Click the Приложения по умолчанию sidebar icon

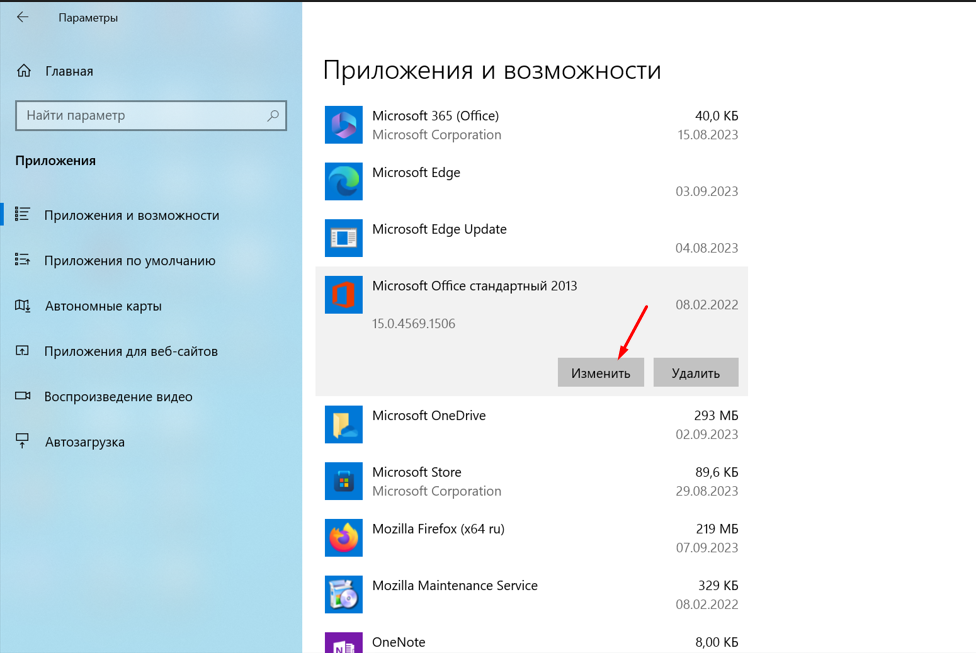[x=22, y=260]
